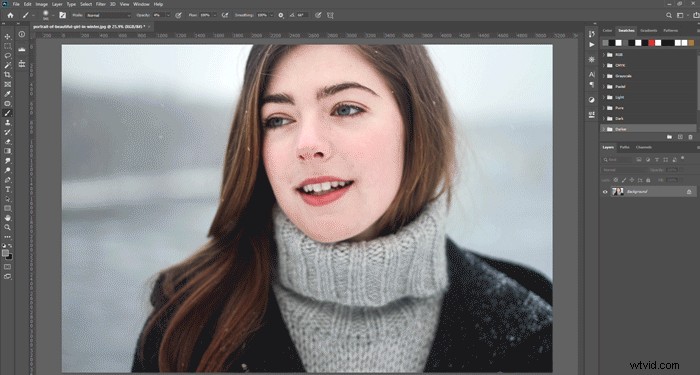Viewport: 700px width, 375px height.
Task: Select the Gradient tool
Action: click(8, 151)
